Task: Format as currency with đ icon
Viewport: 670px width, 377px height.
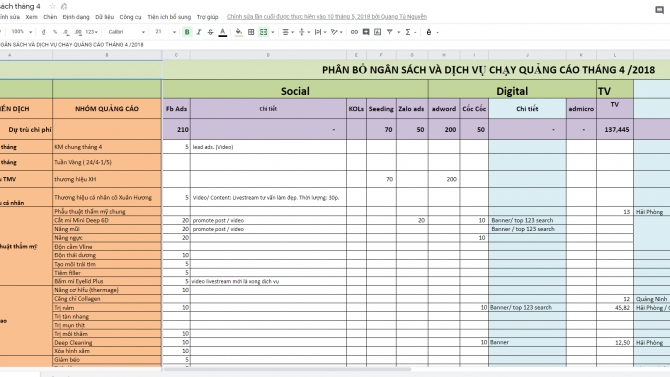Action: [x=43, y=32]
